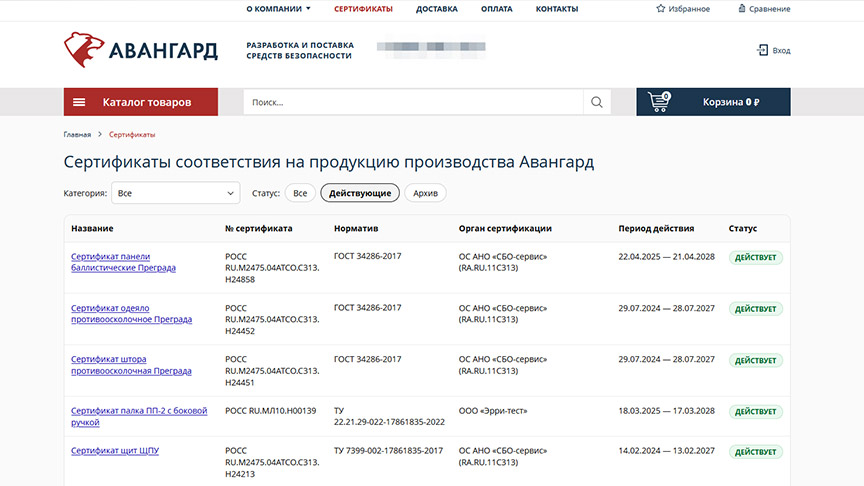Click the Название column header

point(92,228)
